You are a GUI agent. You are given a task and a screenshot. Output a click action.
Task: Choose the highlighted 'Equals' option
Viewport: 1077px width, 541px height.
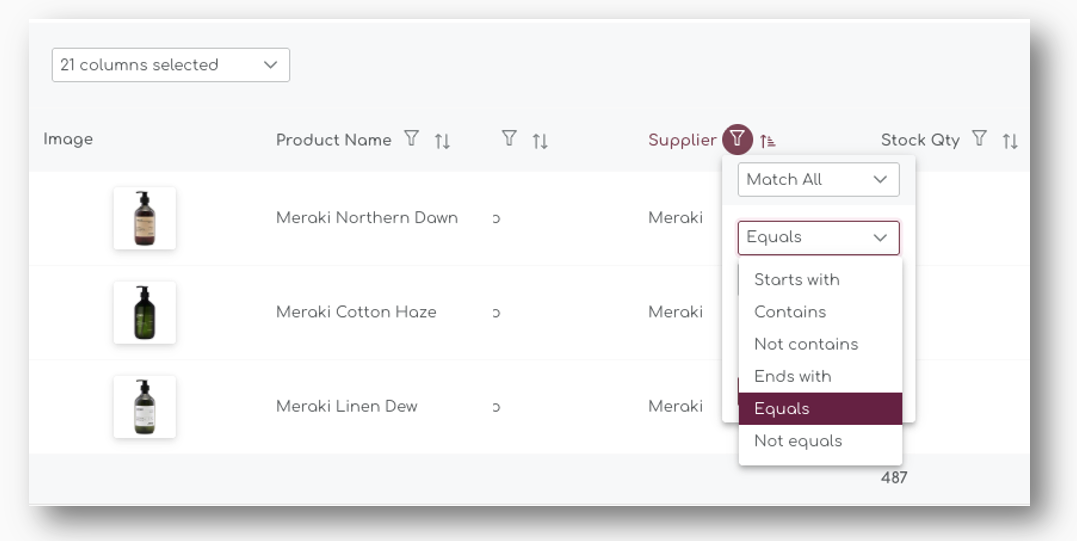[x=782, y=409]
